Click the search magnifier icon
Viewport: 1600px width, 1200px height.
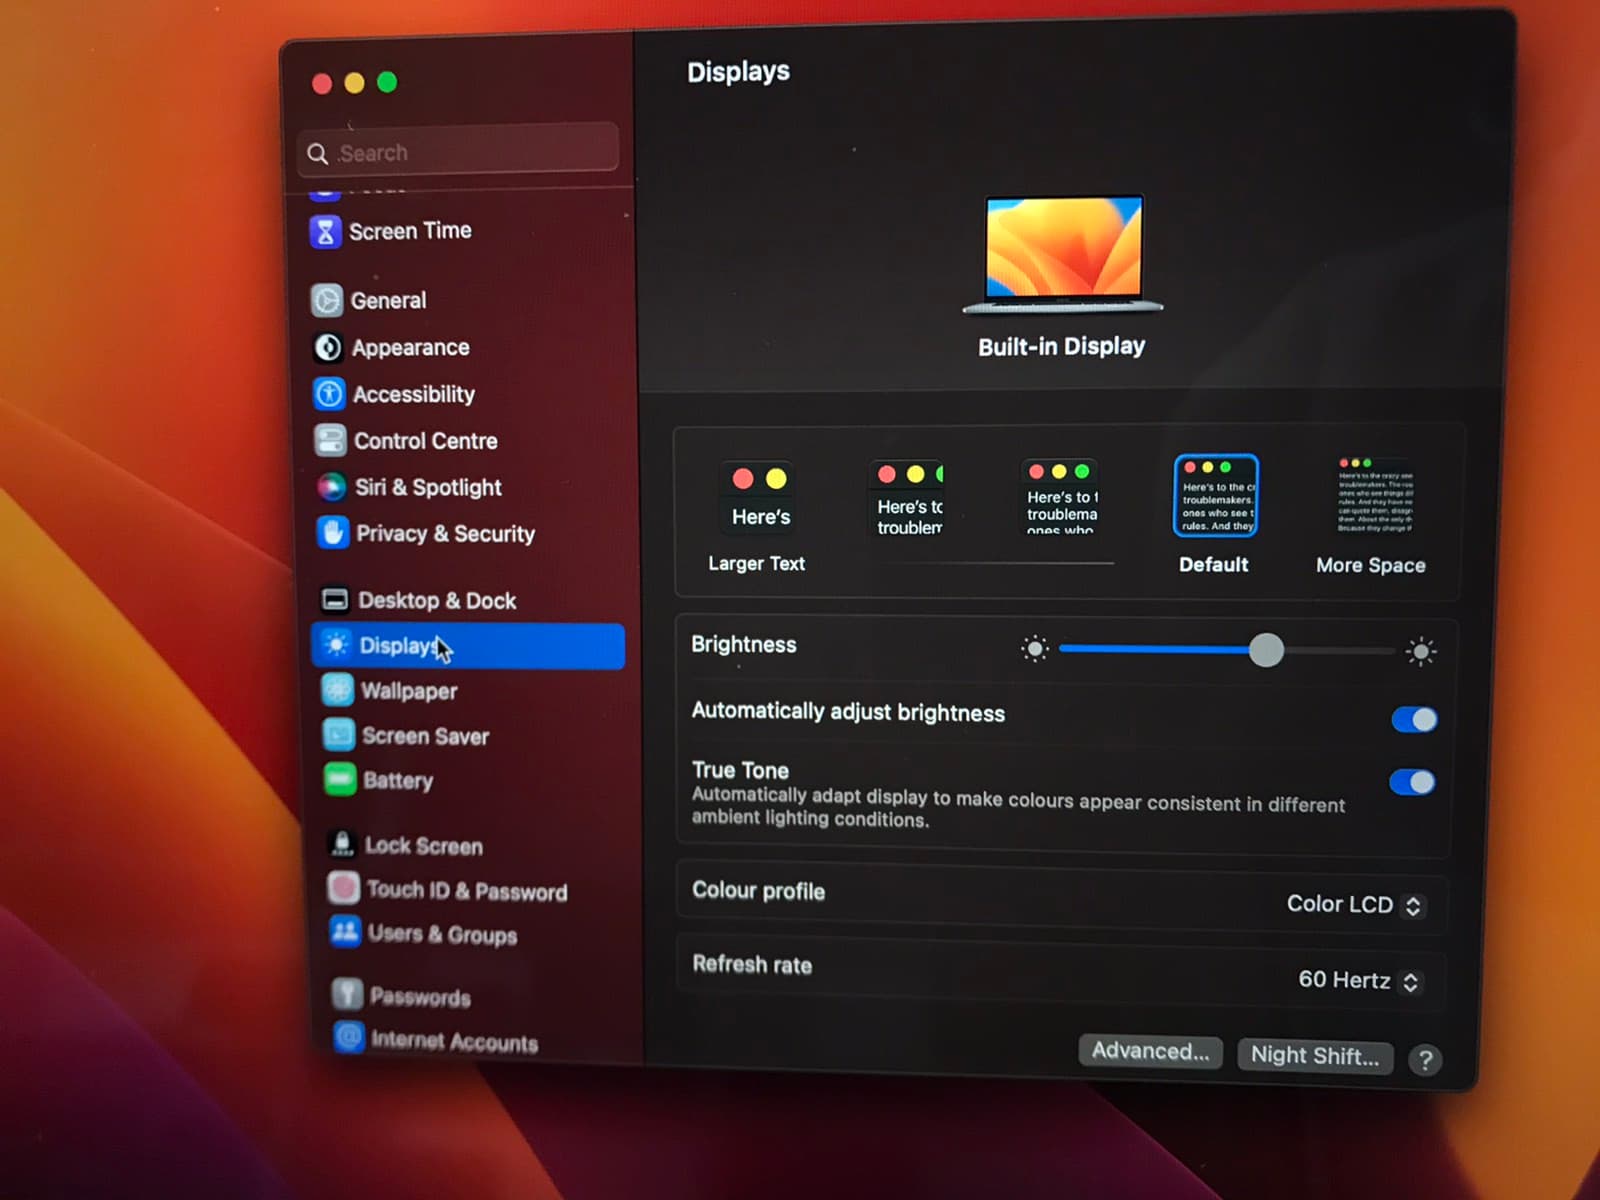click(318, 154)
